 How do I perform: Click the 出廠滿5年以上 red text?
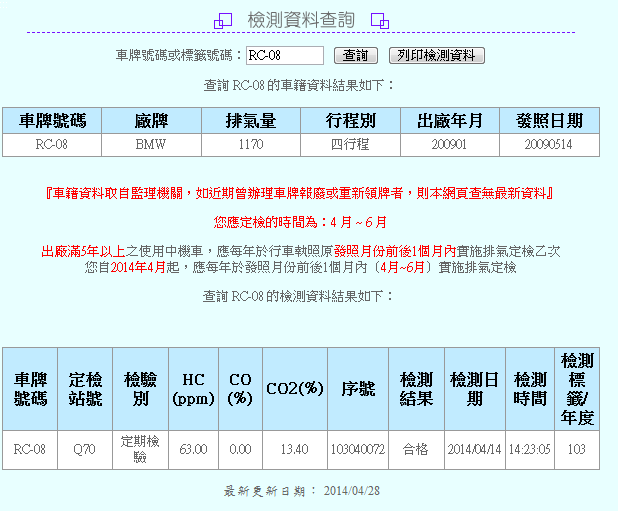[83, 251]
